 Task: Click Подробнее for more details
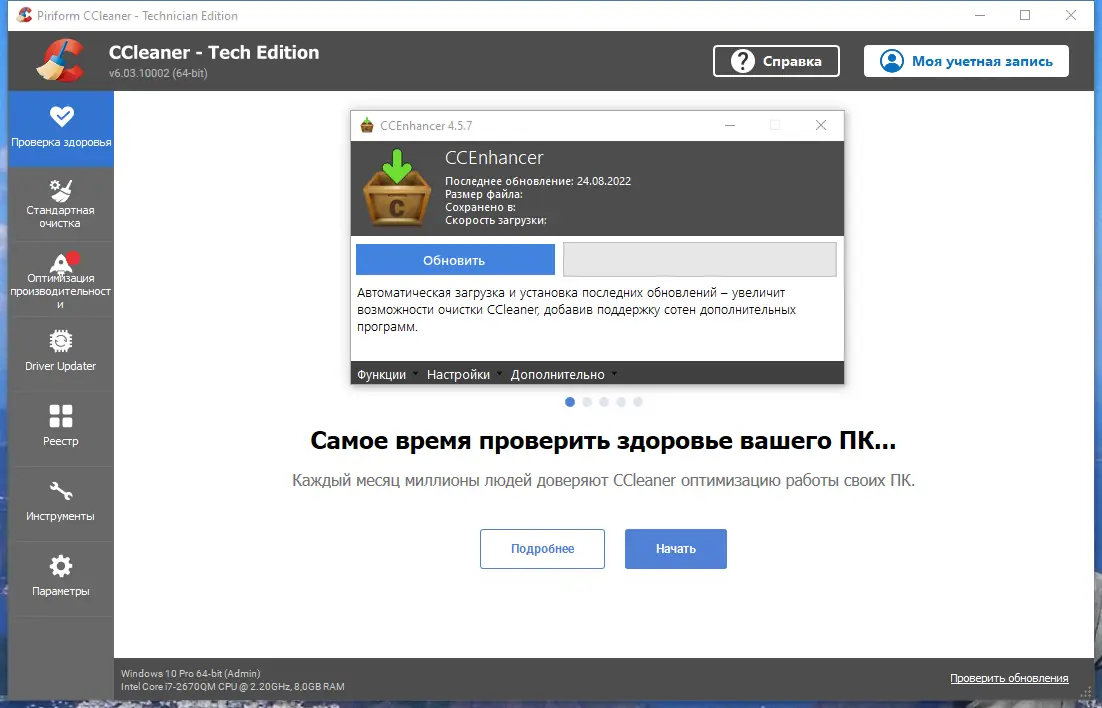pyautogui.click(x=542, y=548)
